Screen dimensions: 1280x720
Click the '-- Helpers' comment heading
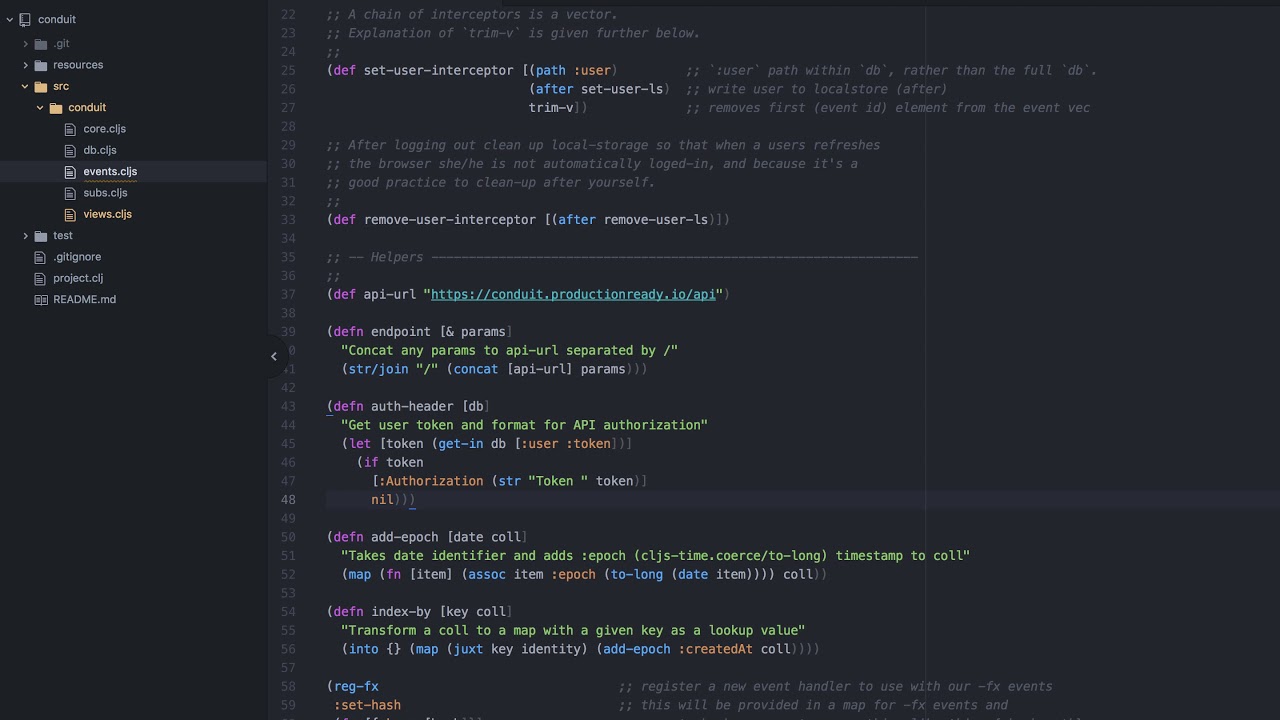pyautogui.click(x=386, y=258)
